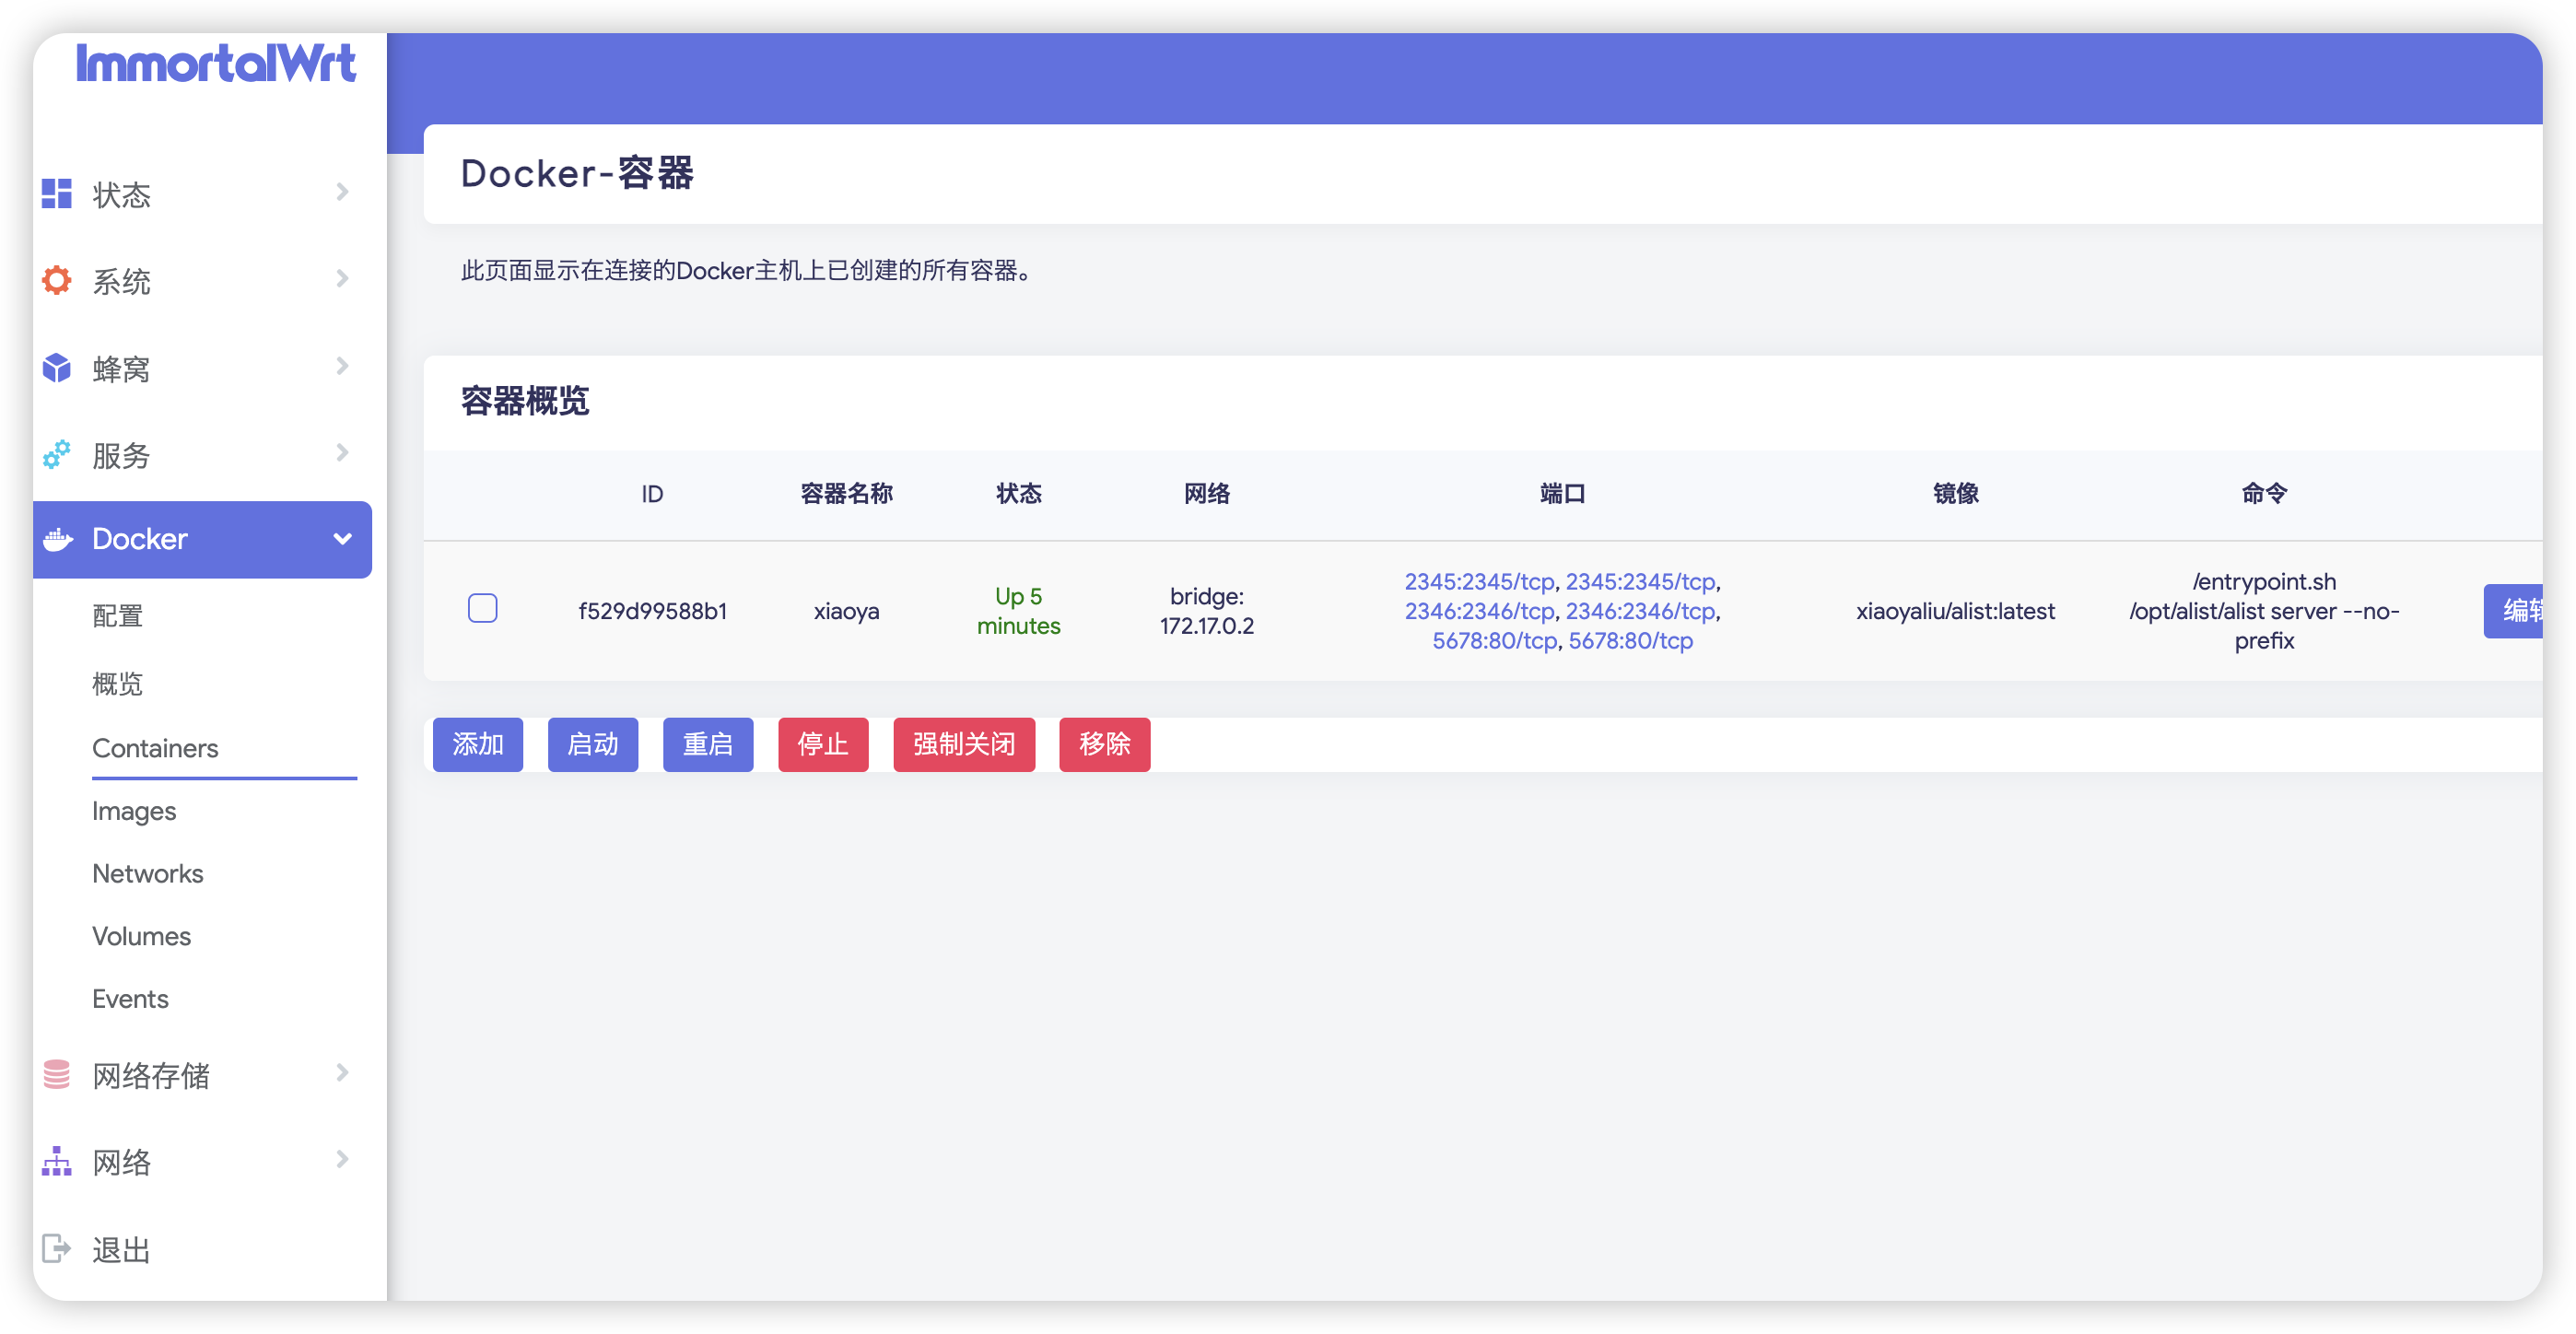Open the Containers submenu entry

point(155,748)
